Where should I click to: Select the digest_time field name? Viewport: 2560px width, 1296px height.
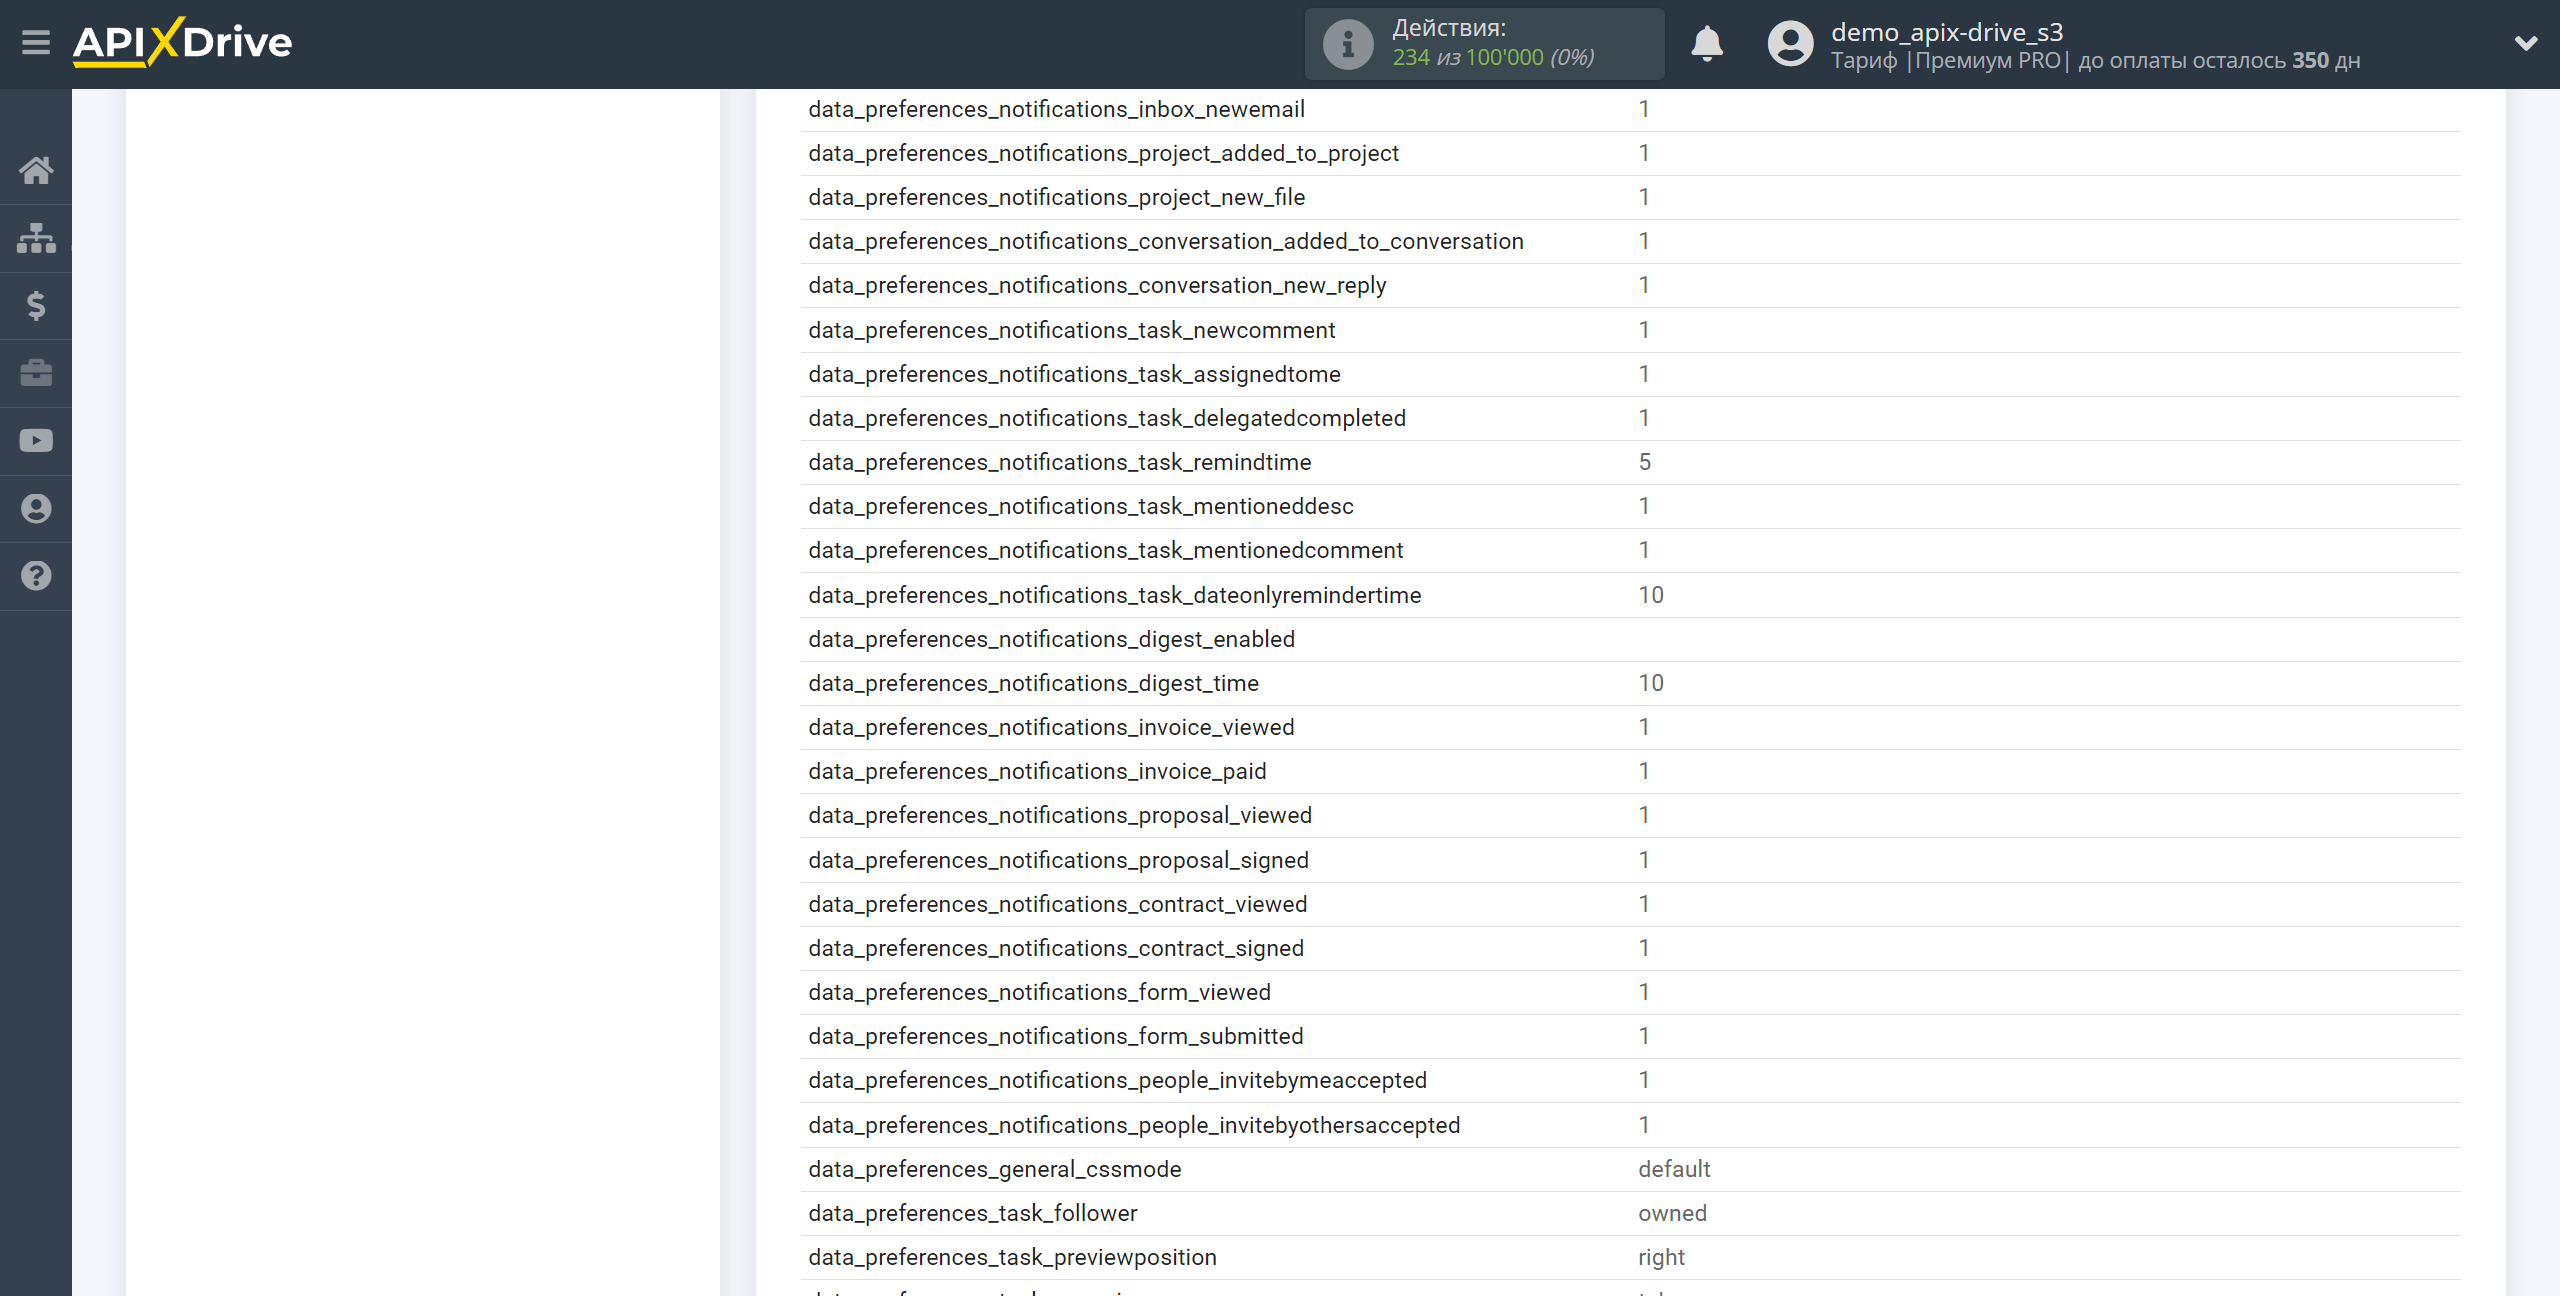pyautogui.click(x=1033, y=683)
